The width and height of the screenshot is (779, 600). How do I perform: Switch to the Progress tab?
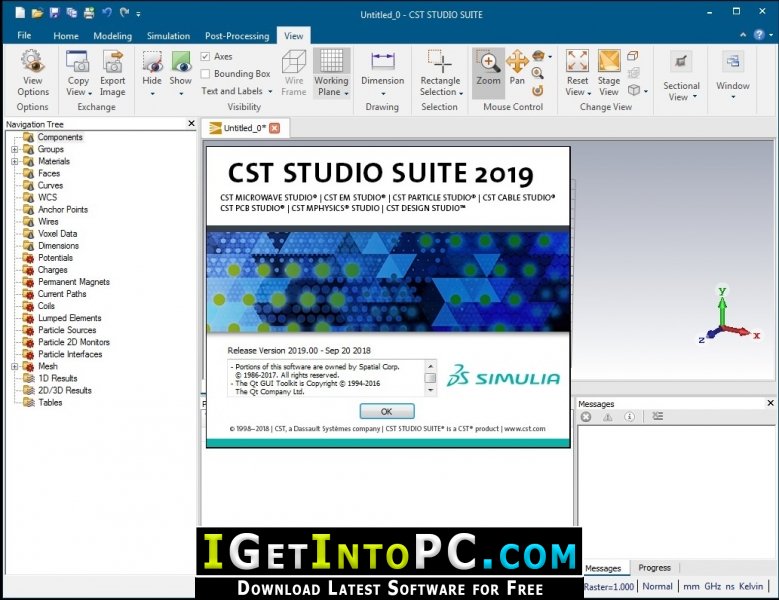coord(654,567)
